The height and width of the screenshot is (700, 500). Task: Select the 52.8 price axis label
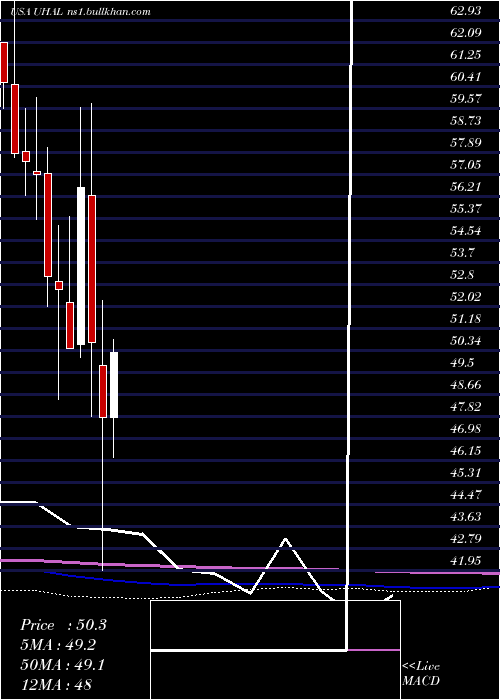(x=462, y=275)
